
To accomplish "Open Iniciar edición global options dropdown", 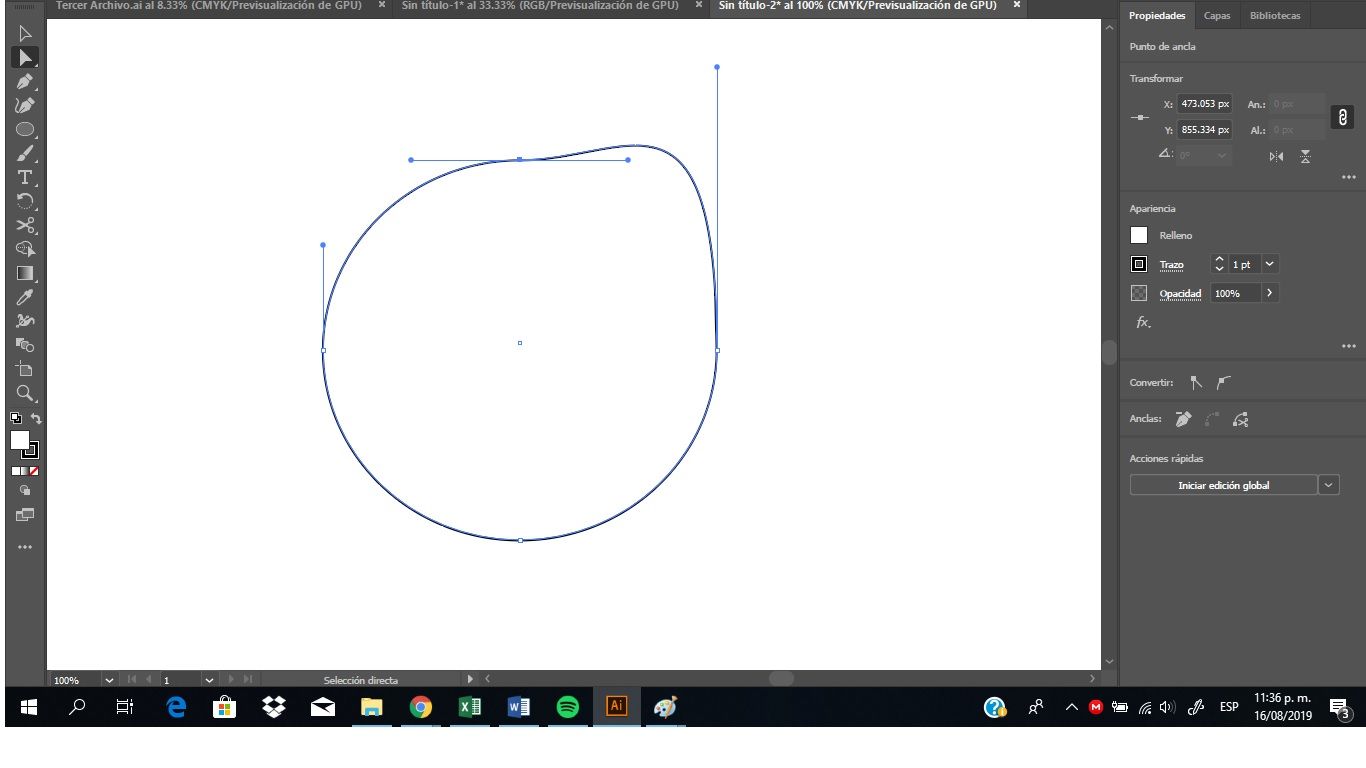I will [x=1329, y=485].
